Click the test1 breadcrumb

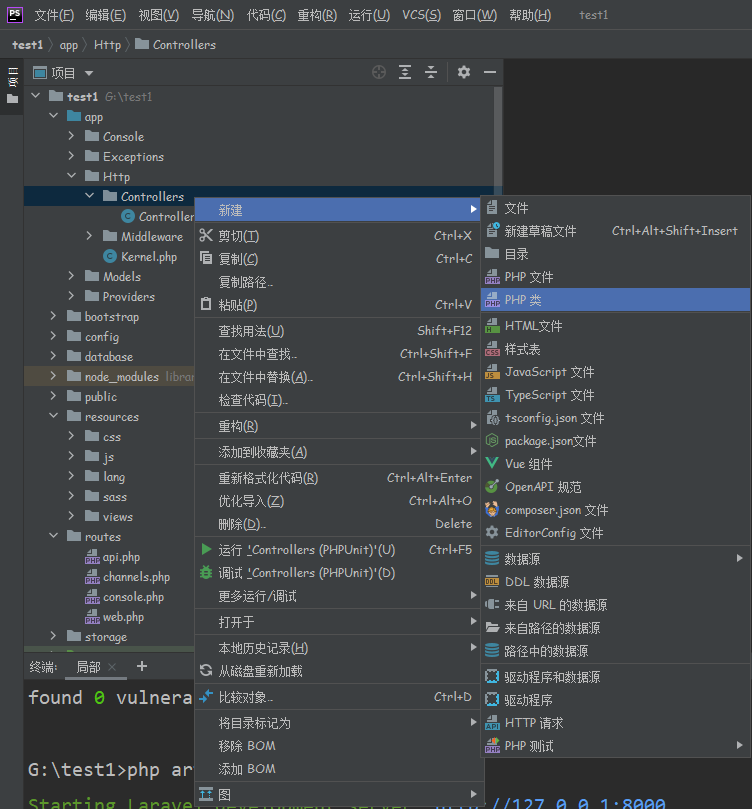click(27, 45)
